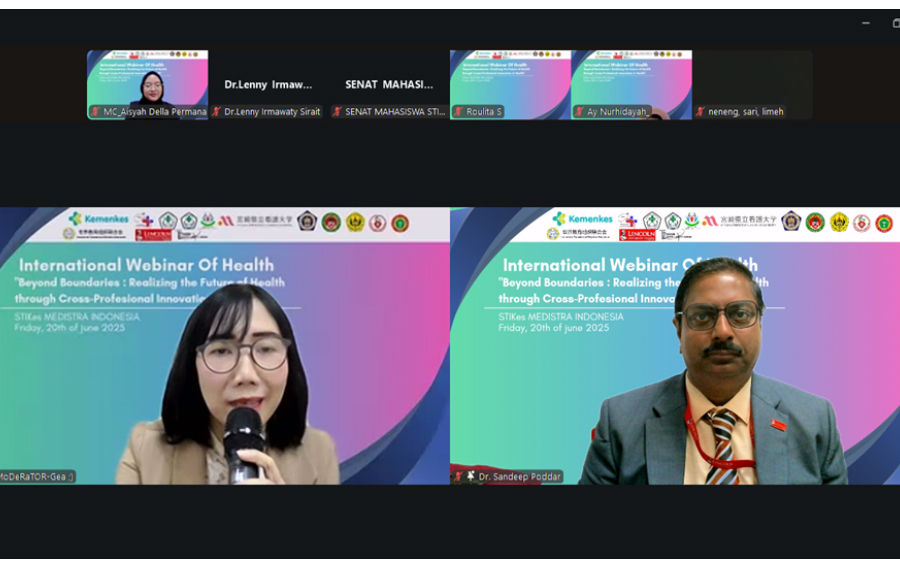Screen dimensions: 900x567
Task: Click the Ay Nurhidayah_ name label
Action: (618, 112)
